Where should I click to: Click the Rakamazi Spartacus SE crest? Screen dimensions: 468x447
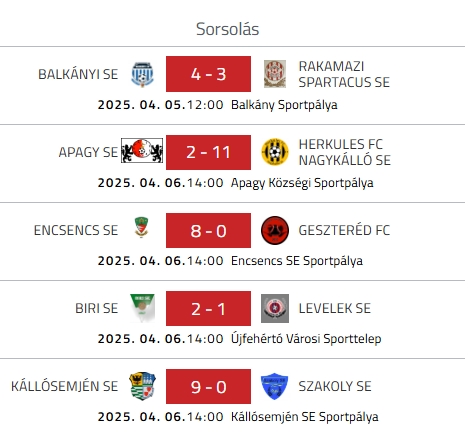[275, 74]
